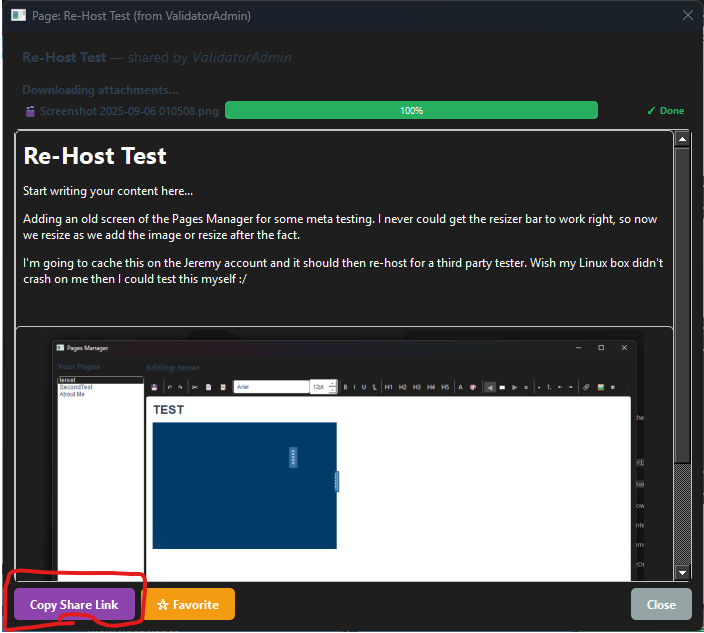Click the ValidatorAdmin author name

(x=242, y=57)
